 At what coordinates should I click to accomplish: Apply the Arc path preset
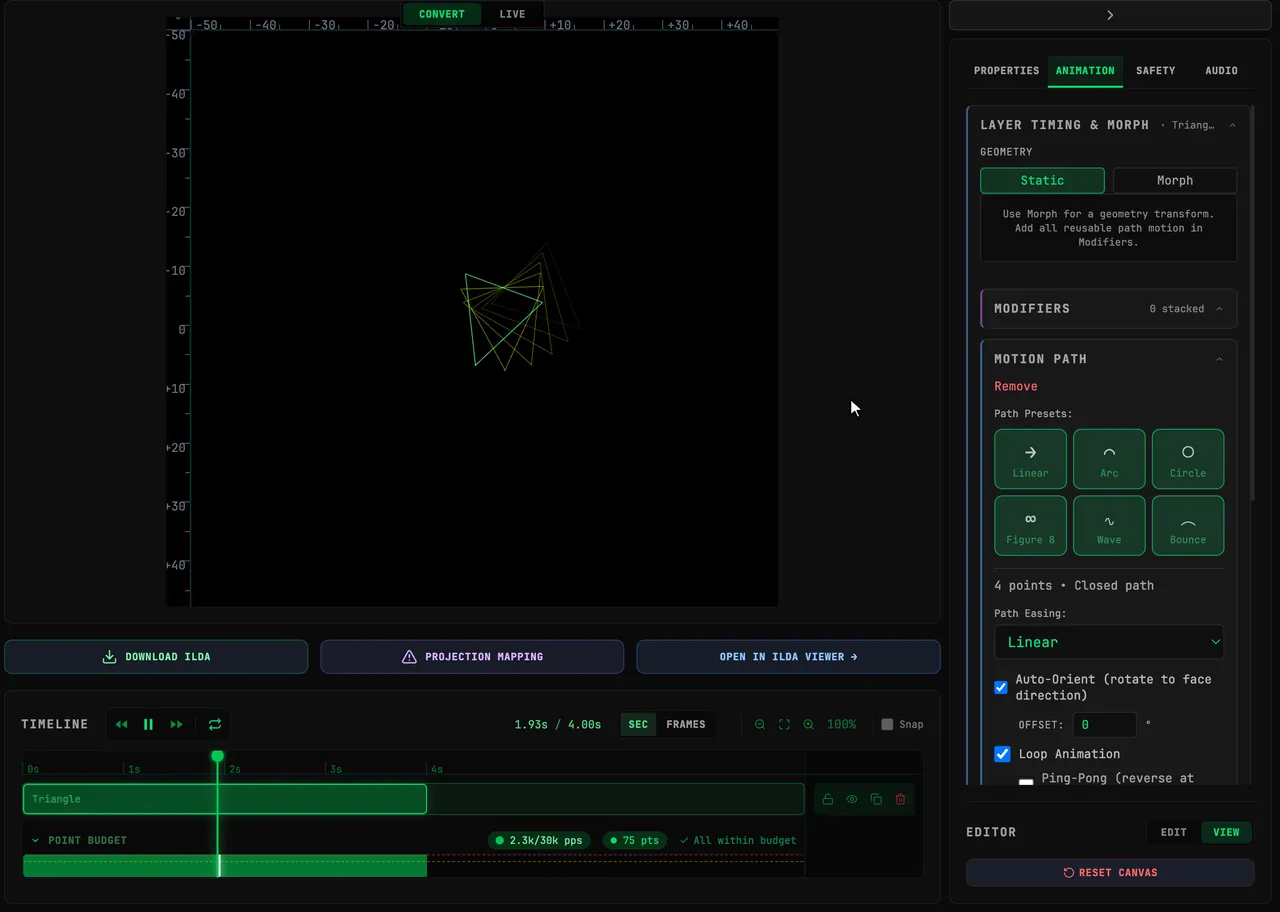[1109, 459]
